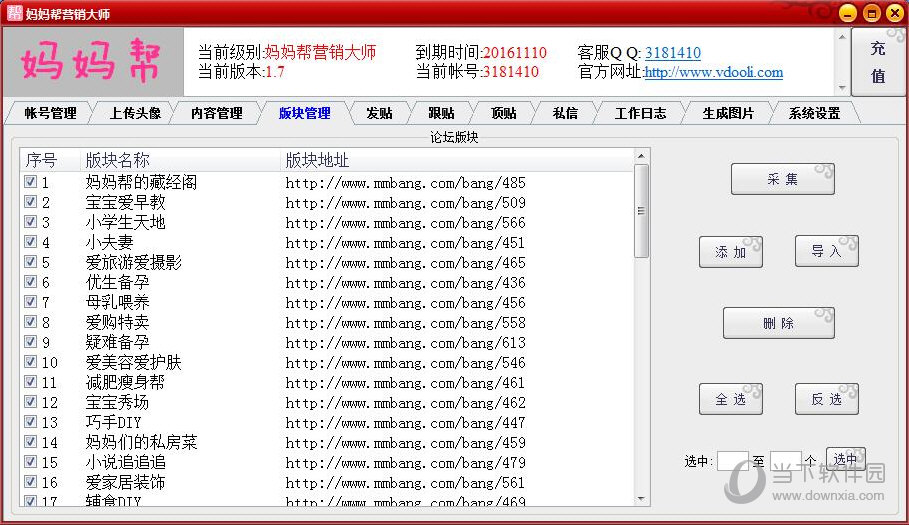This screenshot has width=909, height=525.
Task: Minimize the 妈妈帮营销大师 window
Action: 848,13
